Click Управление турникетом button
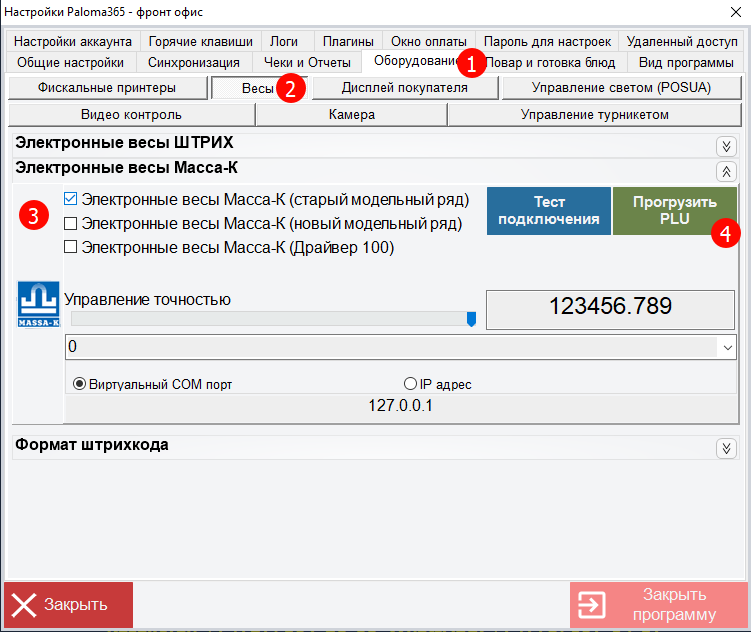751x632 pixels. click(595, 115)
